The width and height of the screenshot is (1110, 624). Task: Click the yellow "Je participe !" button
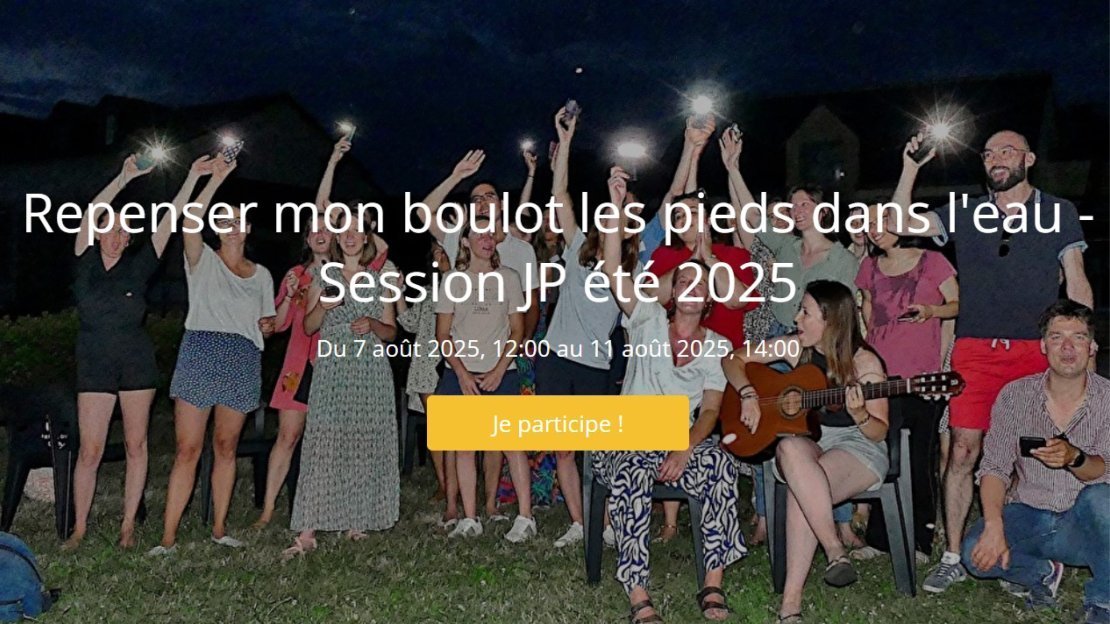(558, 423)
